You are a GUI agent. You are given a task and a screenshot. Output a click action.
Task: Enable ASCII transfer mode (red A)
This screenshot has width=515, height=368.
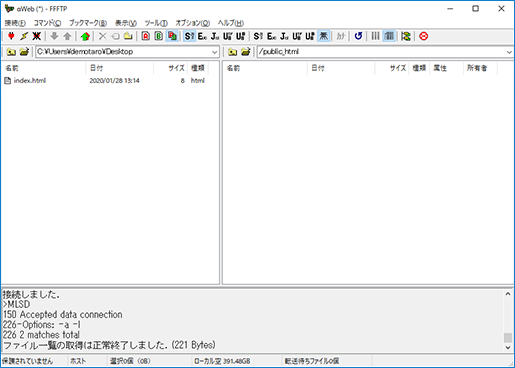tap(146, 36)
